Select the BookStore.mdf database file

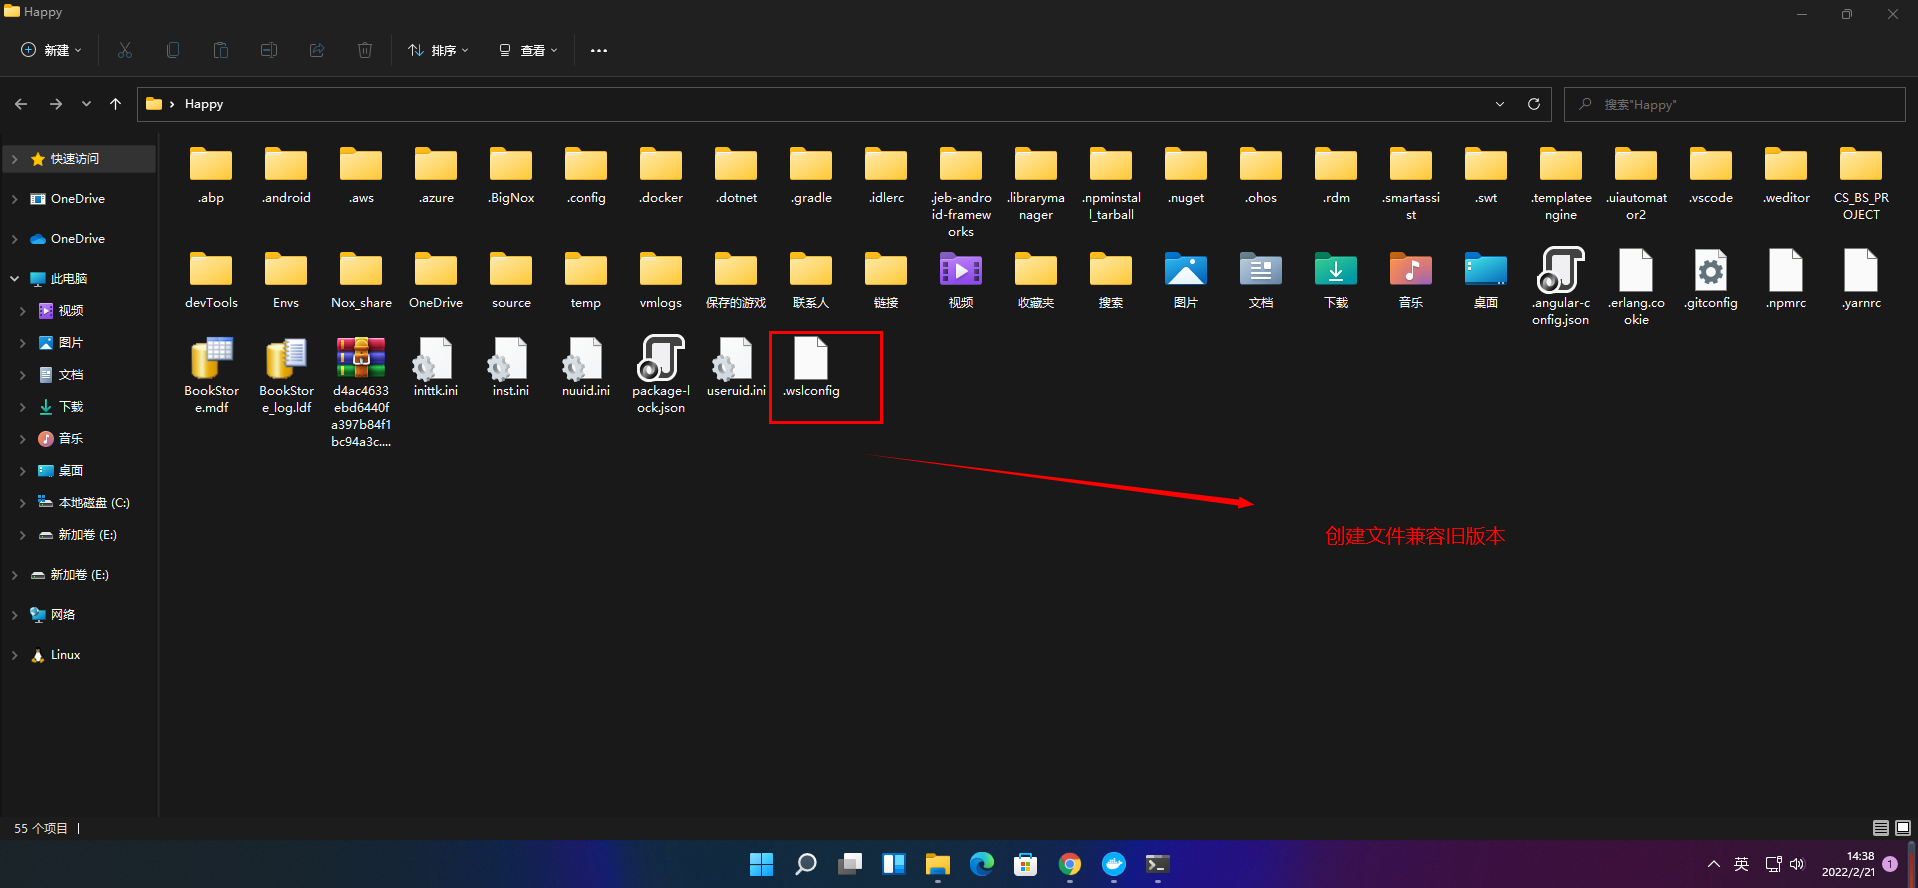pyautogui.click(x=211, y=375)
